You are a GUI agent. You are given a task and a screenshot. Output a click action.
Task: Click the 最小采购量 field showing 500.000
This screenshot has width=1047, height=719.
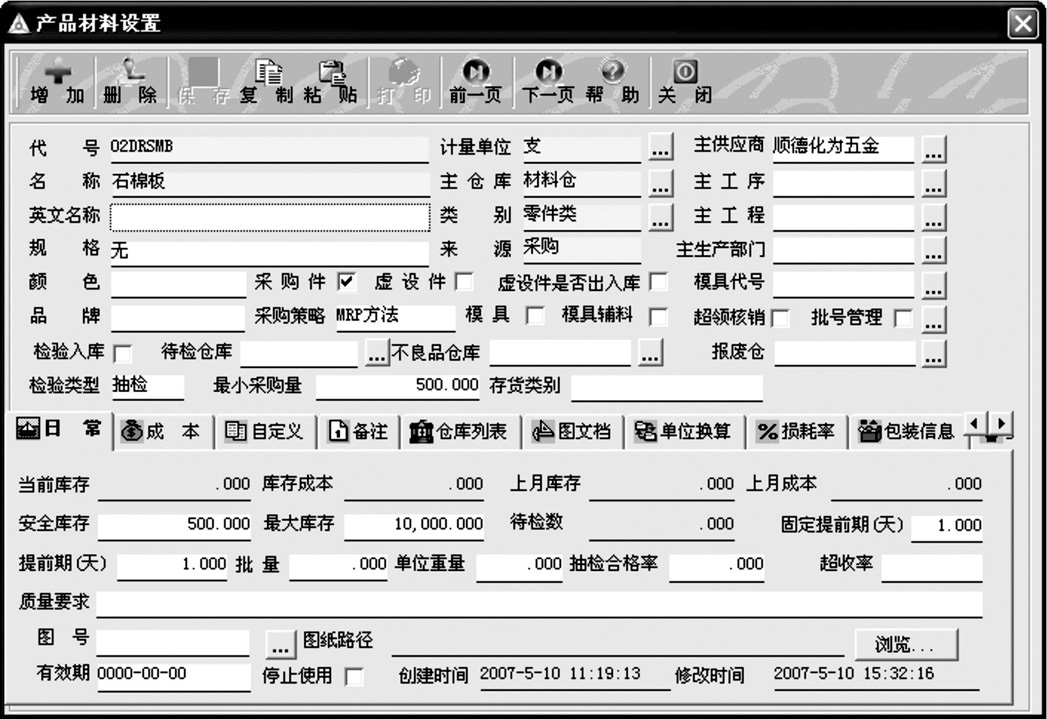(x=397, y=386)
